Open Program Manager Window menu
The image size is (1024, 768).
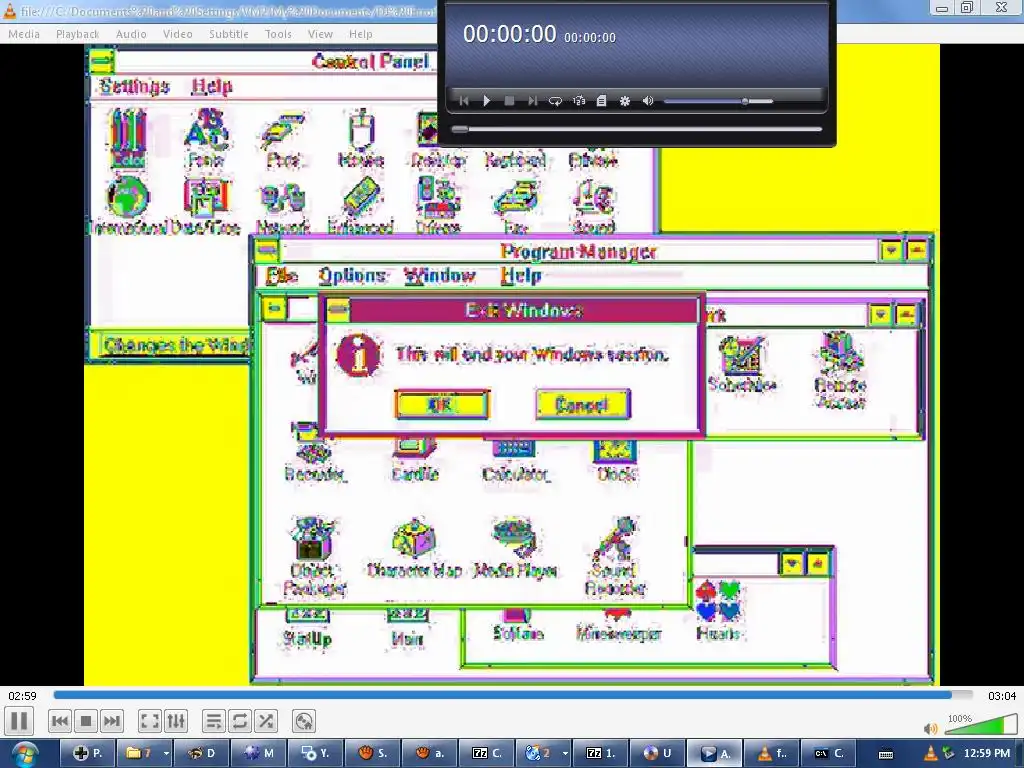439,276
